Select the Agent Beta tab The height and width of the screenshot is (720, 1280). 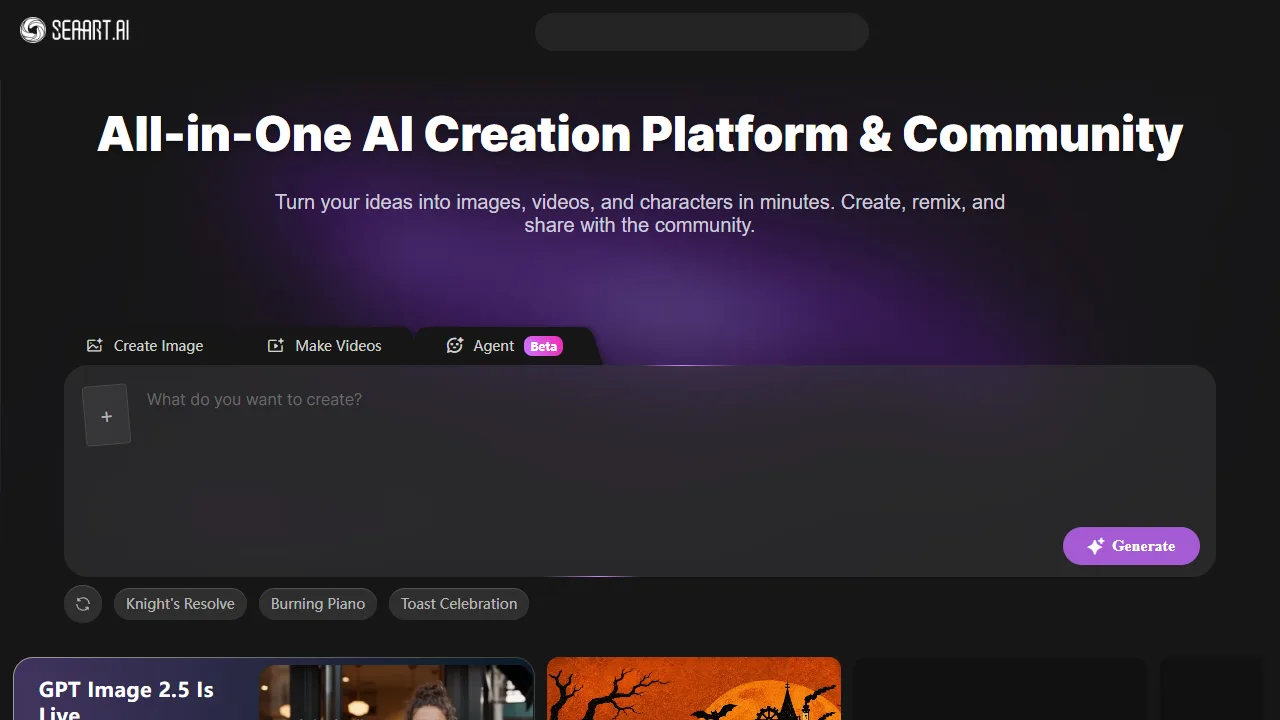[505, 346]
